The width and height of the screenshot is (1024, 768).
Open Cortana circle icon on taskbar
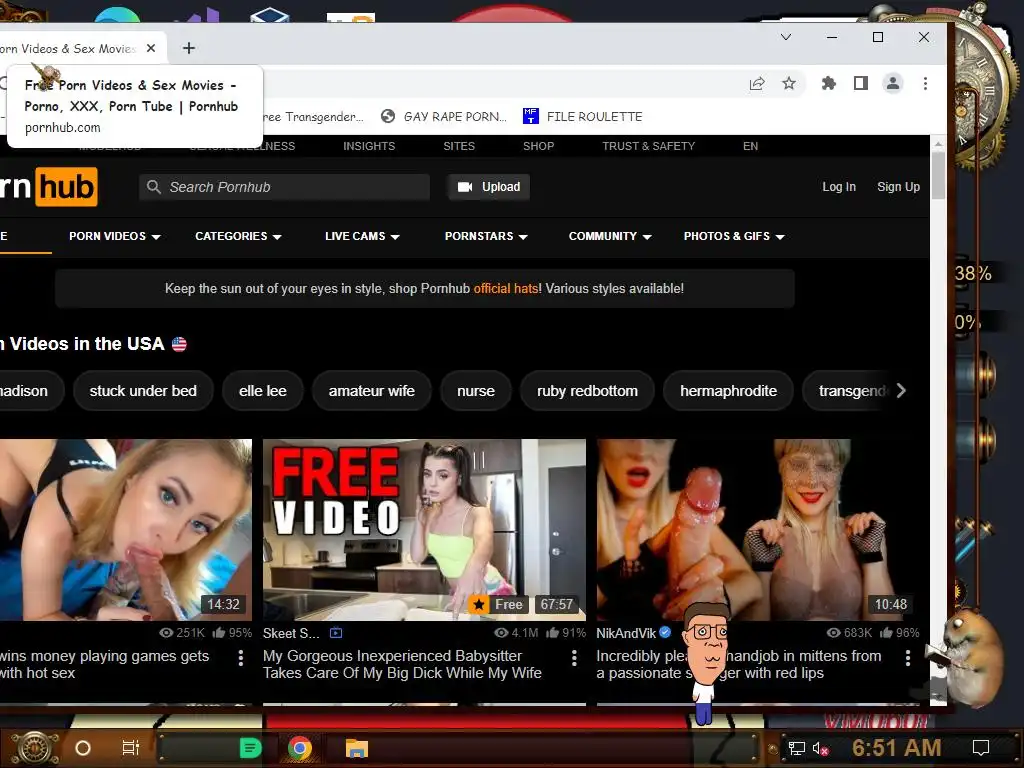click(x=82, y=748)
